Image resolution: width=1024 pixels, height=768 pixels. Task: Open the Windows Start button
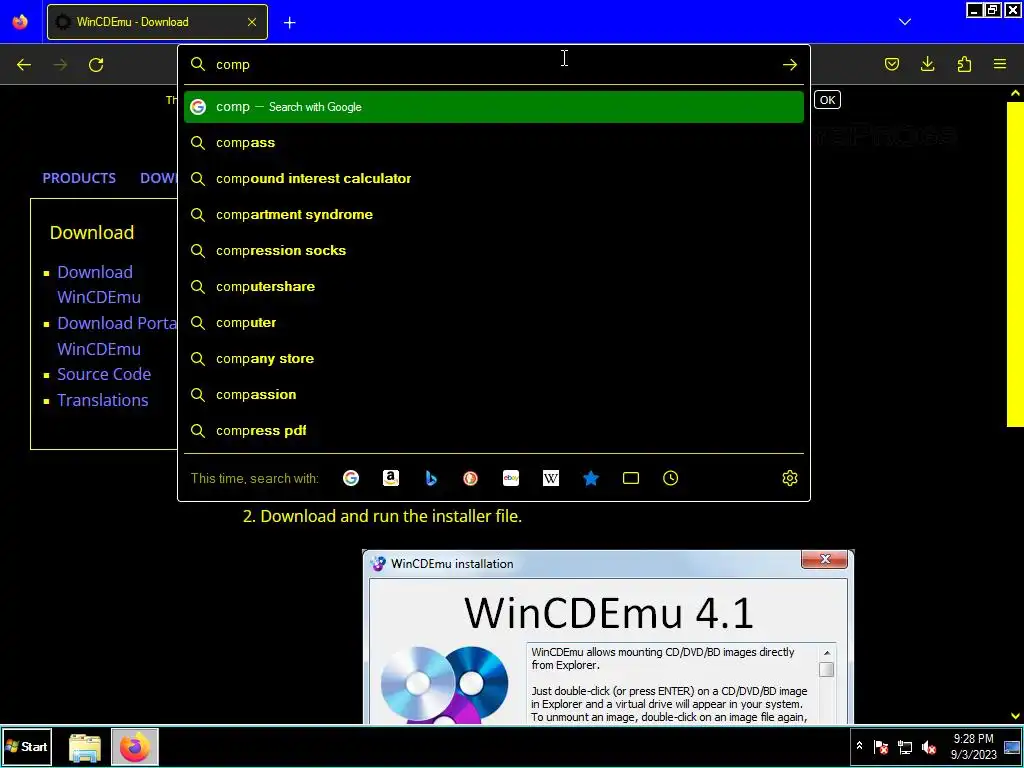click(x=27, y=746)
